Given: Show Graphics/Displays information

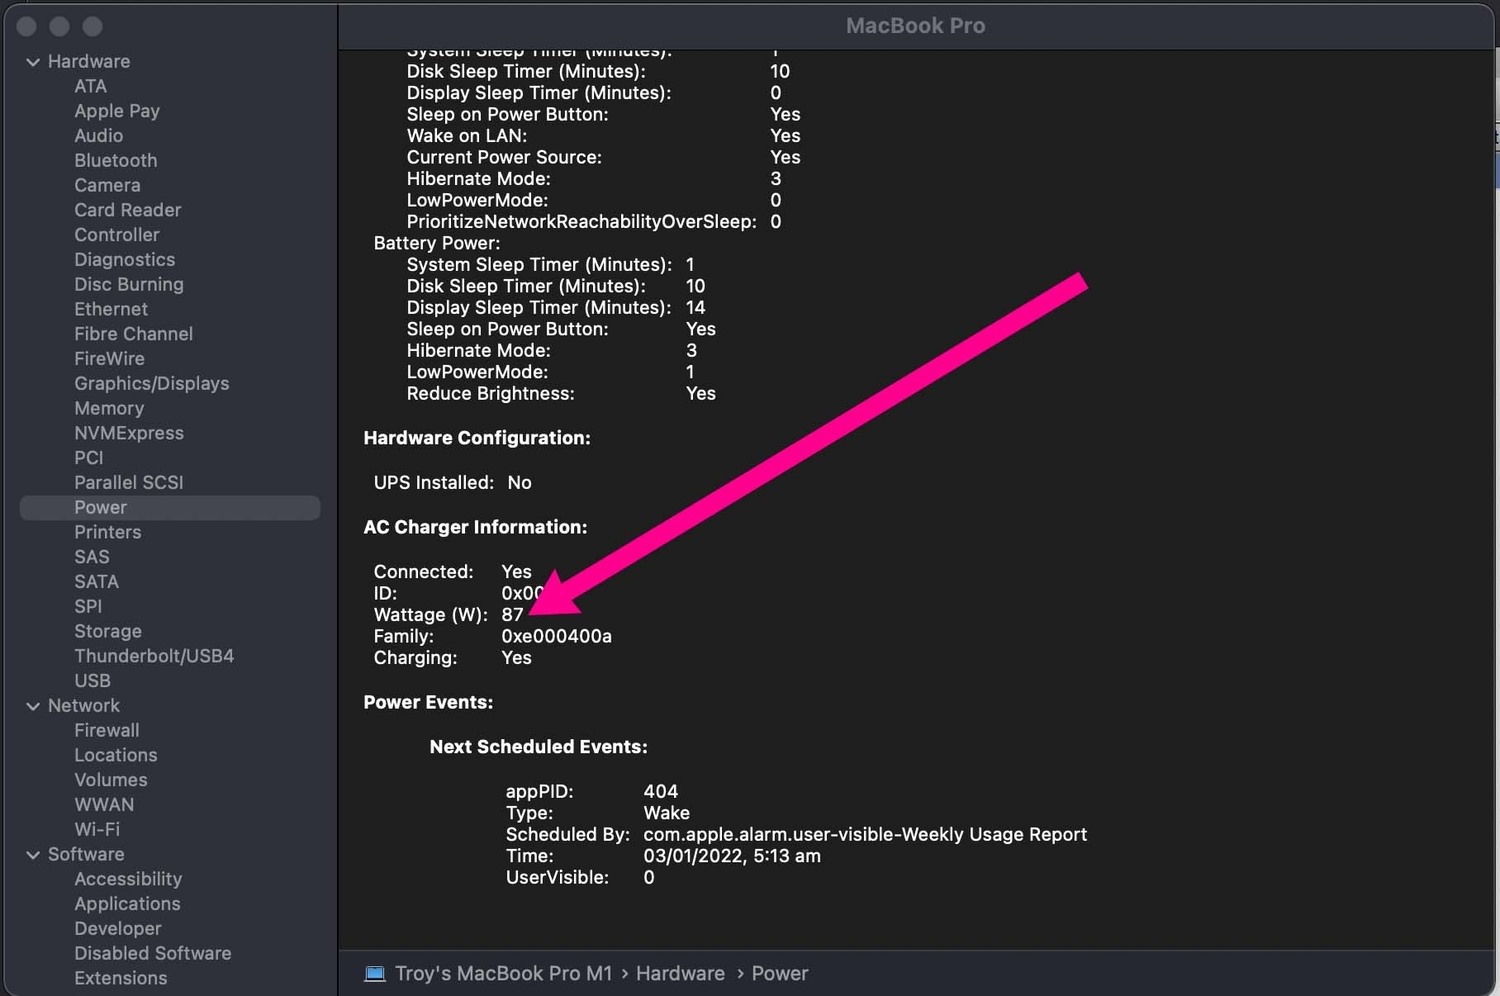Looking at the screenshot, I should 151,384.
